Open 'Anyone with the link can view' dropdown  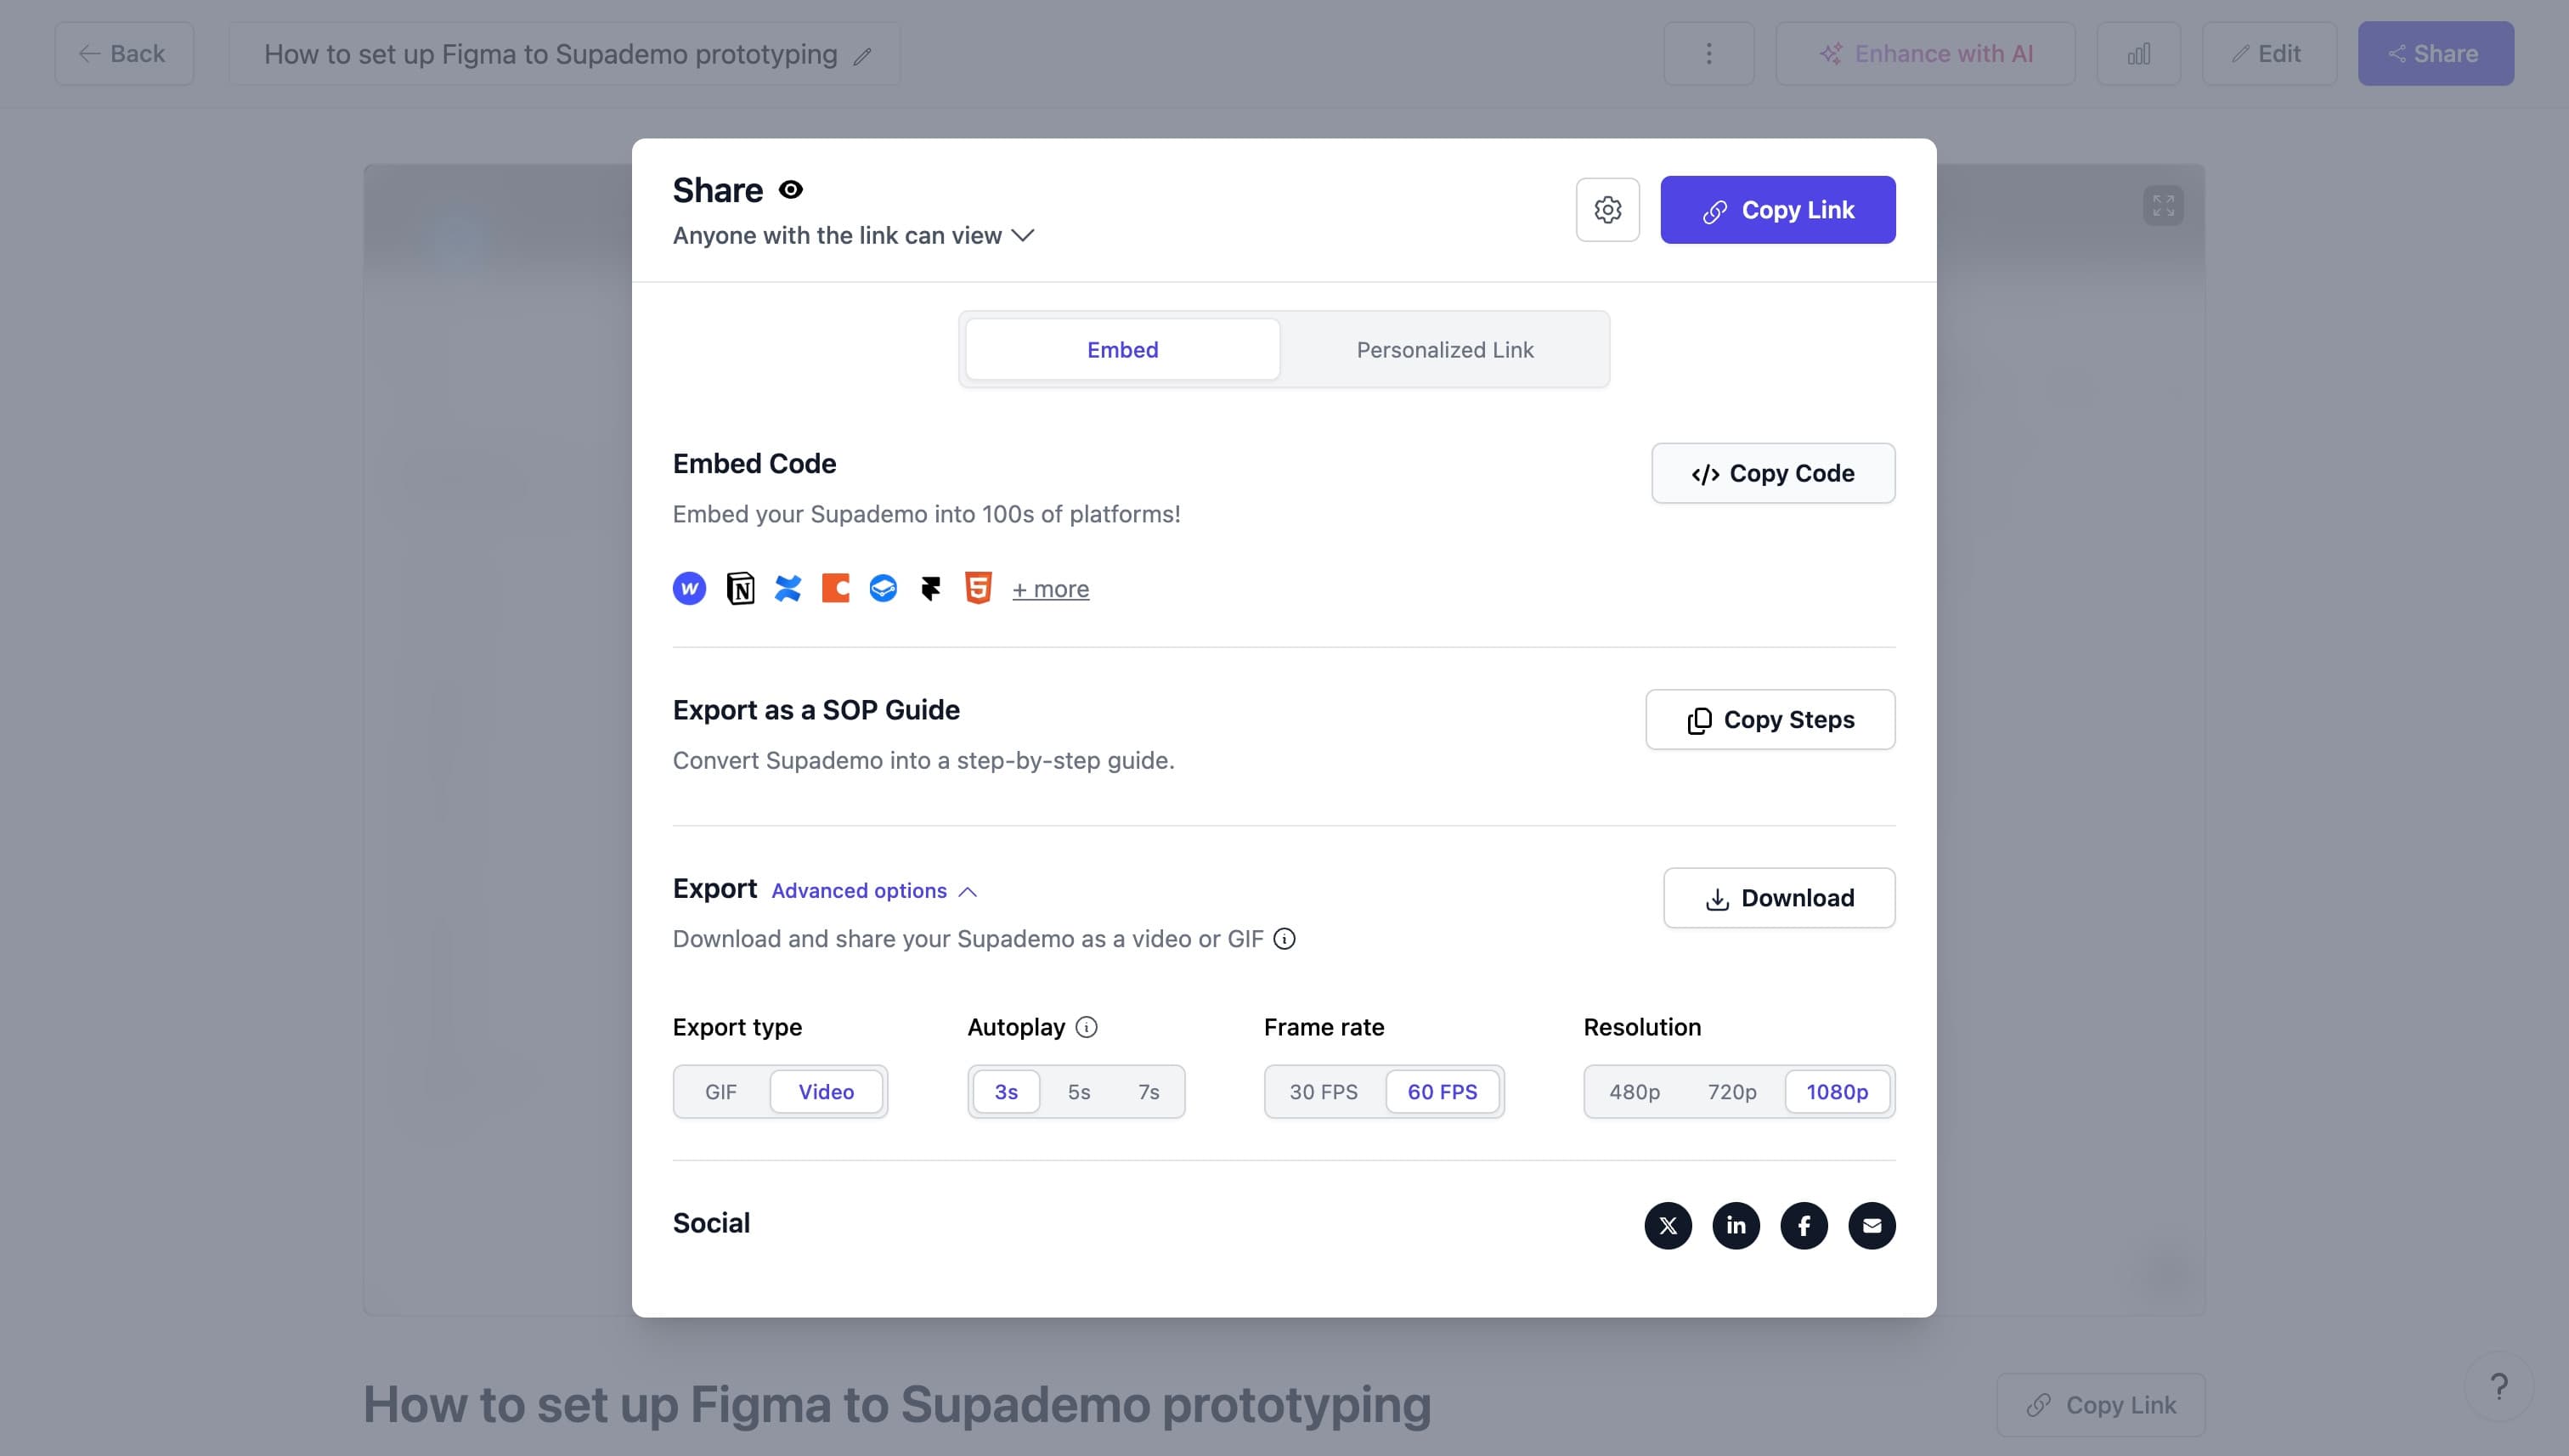tap(853, 236)
